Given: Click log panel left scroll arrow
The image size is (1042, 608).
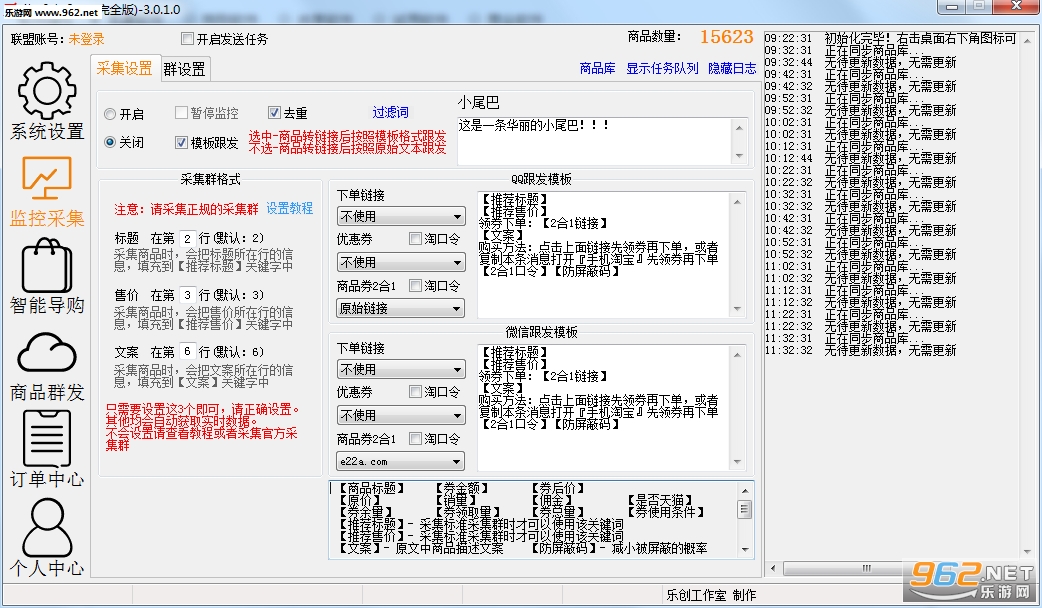Looking at the screenshot, I should 773,568.
